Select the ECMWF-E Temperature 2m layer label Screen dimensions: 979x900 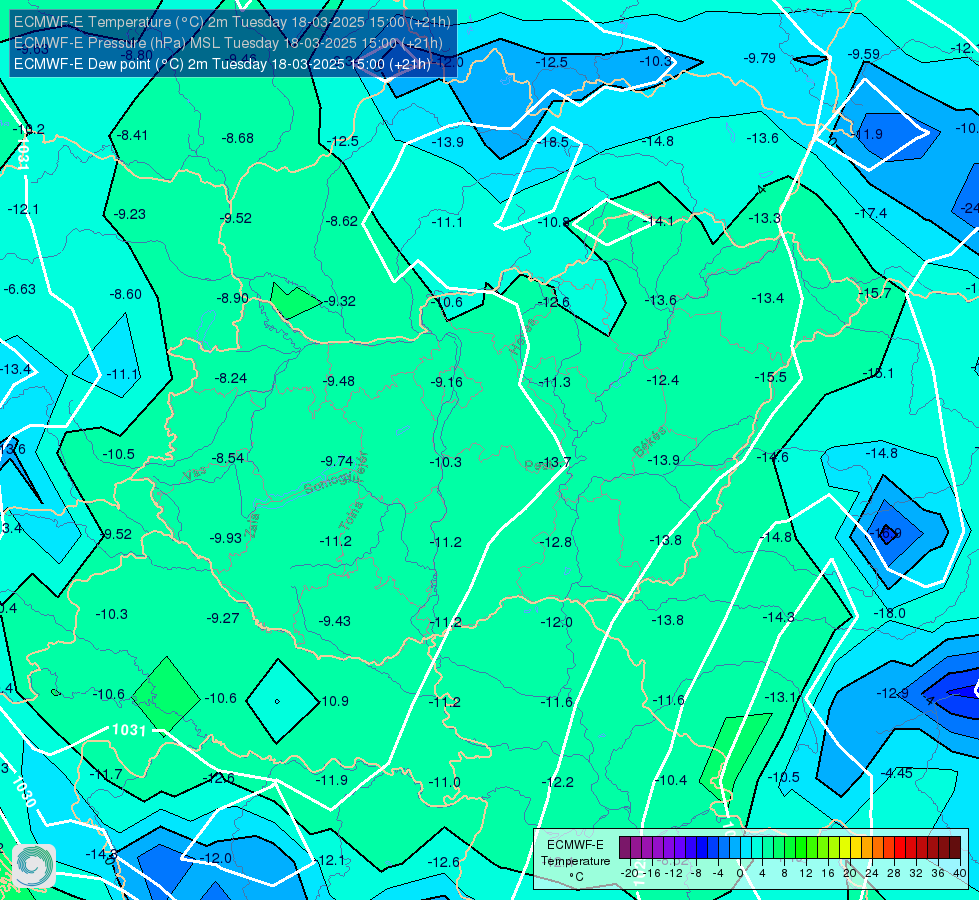[232, 22]
